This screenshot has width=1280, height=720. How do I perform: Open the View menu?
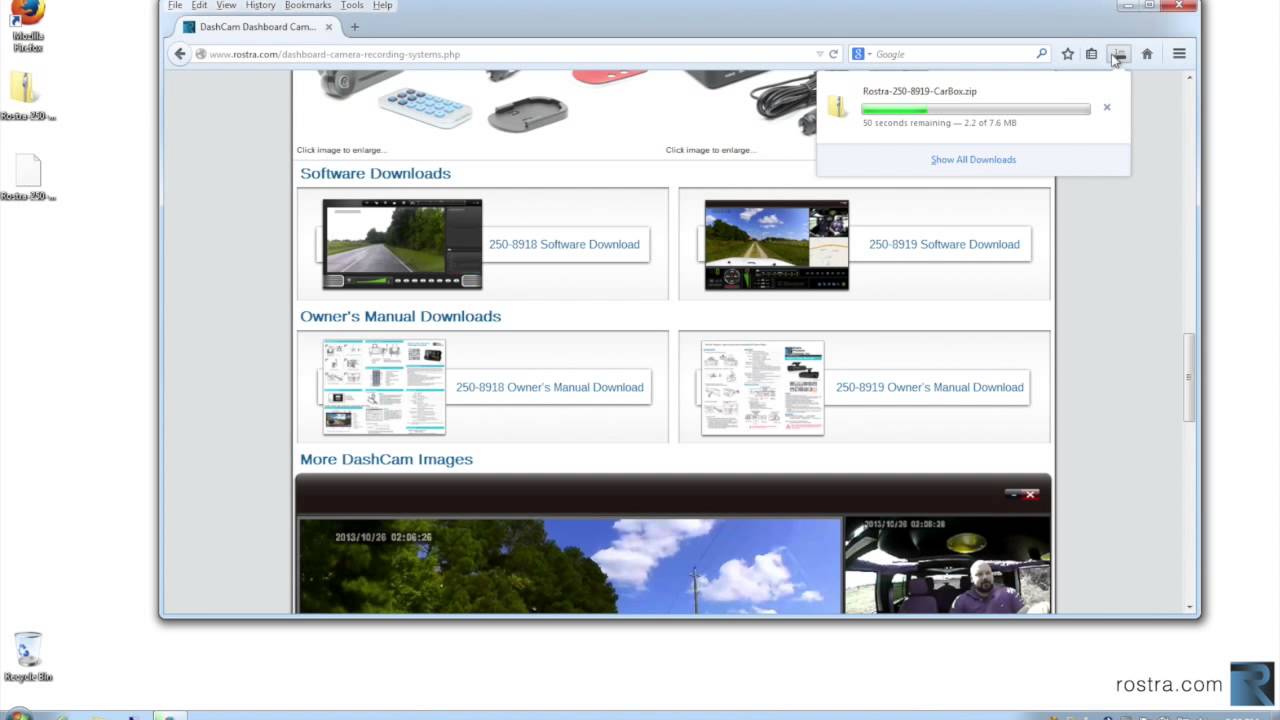(226, 5)
